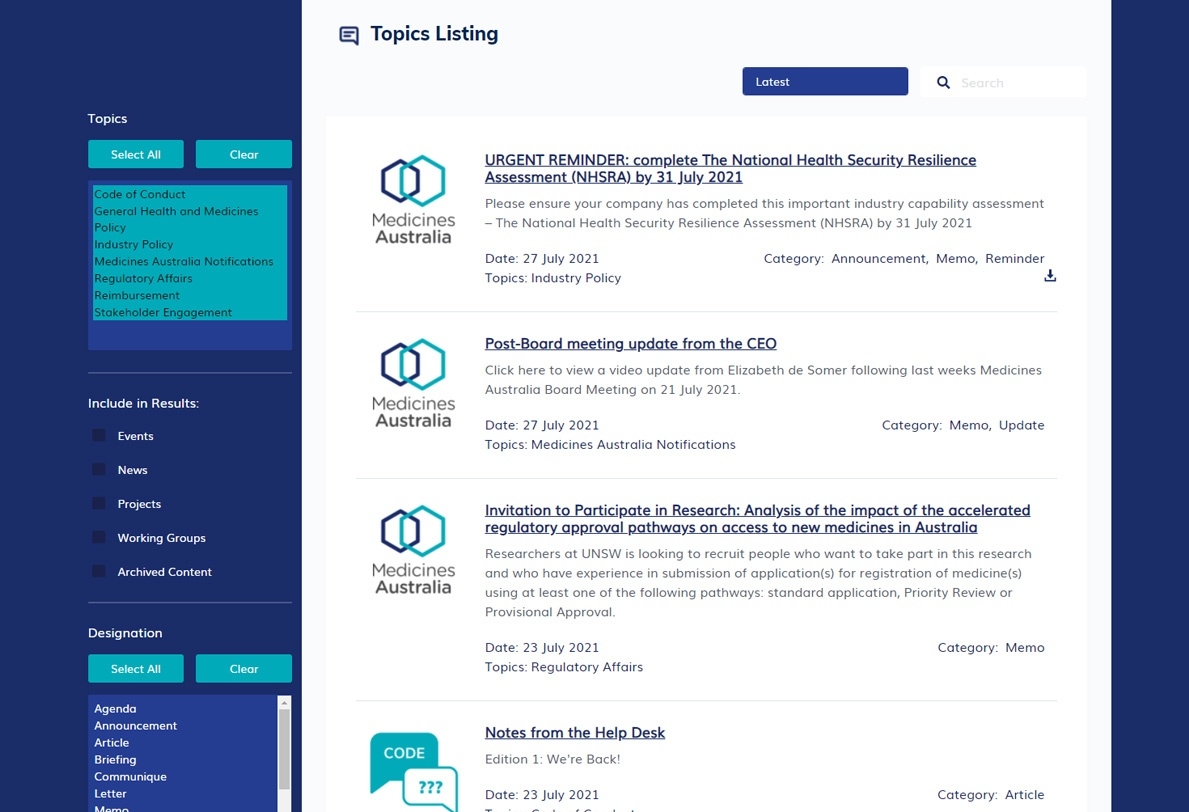Image resolution: width=1189 pixels, height=812 pixels.
Task: Select Article in Designation list
Action: point(184,743)
